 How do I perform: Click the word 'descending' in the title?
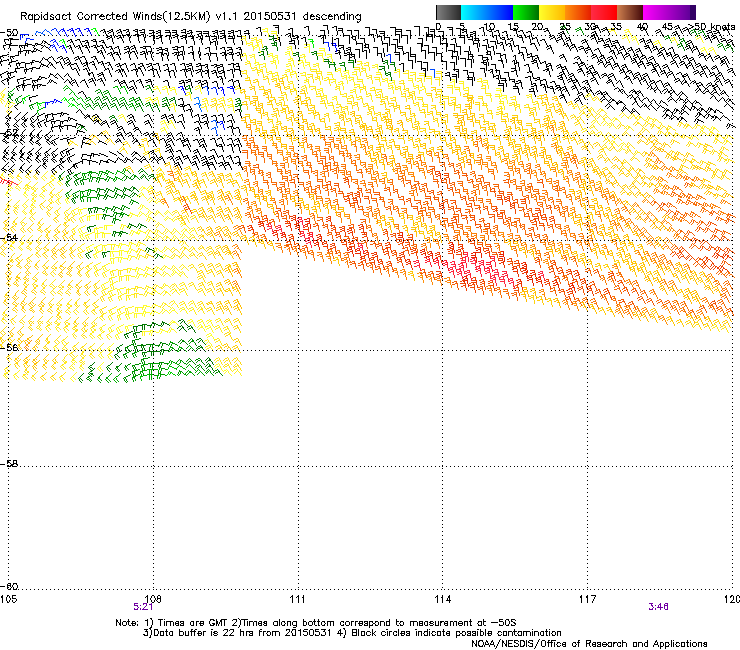332,17
